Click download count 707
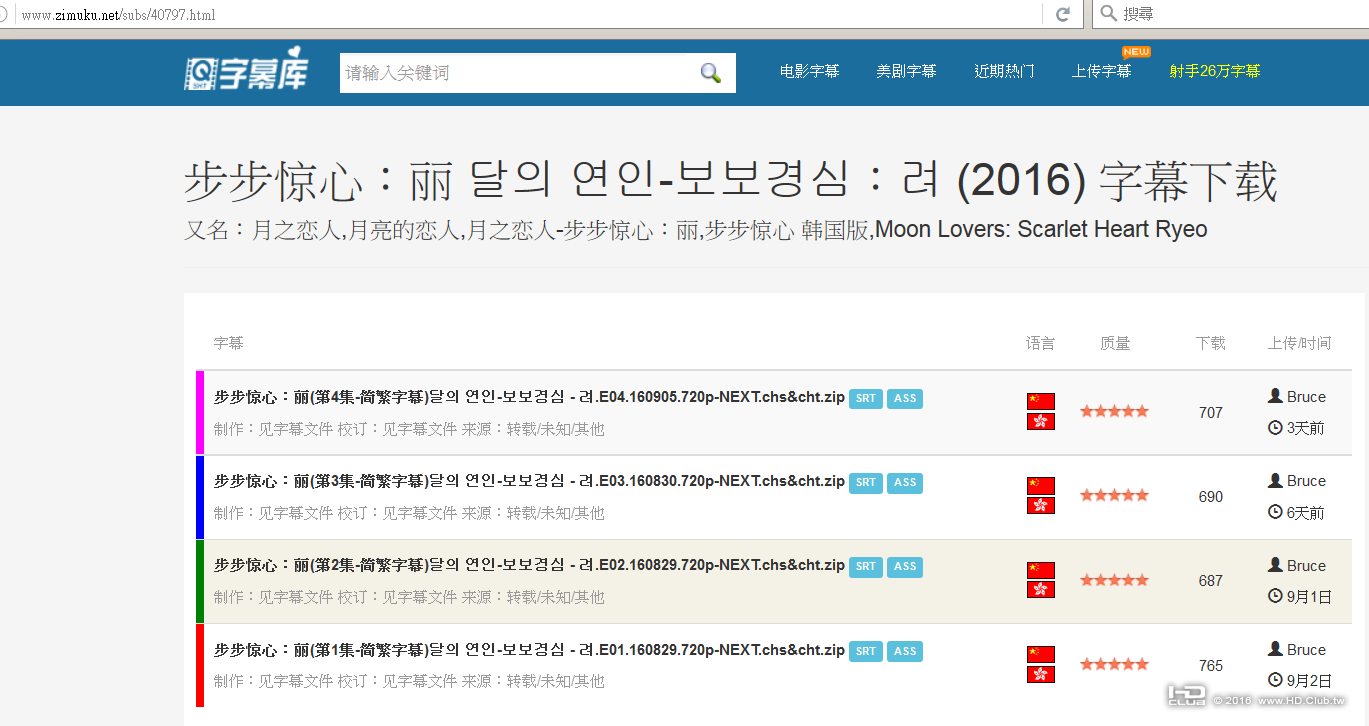This screenshot has height=726, width=1369. pyautogui.click(x=1211, y=412)
